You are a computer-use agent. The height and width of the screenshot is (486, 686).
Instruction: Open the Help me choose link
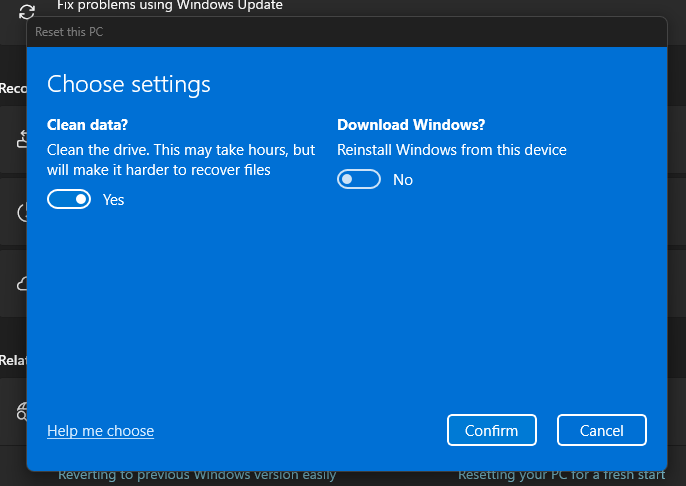(100, 431)
